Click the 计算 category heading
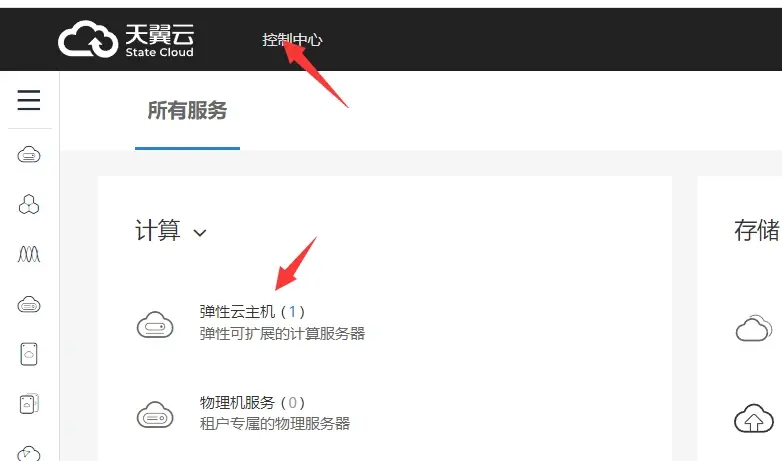782x461 pixels. (x=158, y=230)
